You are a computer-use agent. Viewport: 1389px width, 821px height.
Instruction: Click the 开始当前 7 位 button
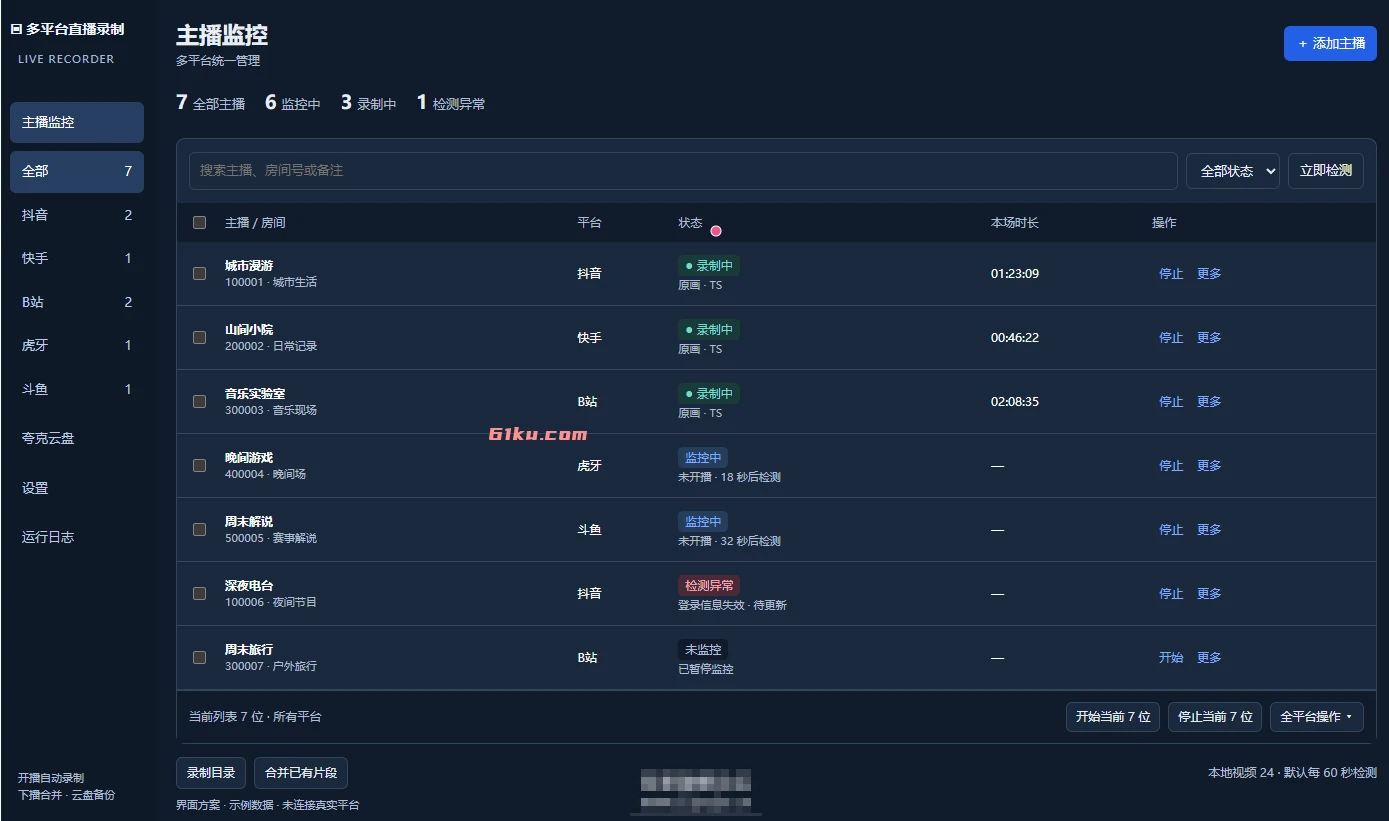pos(1113,717)
